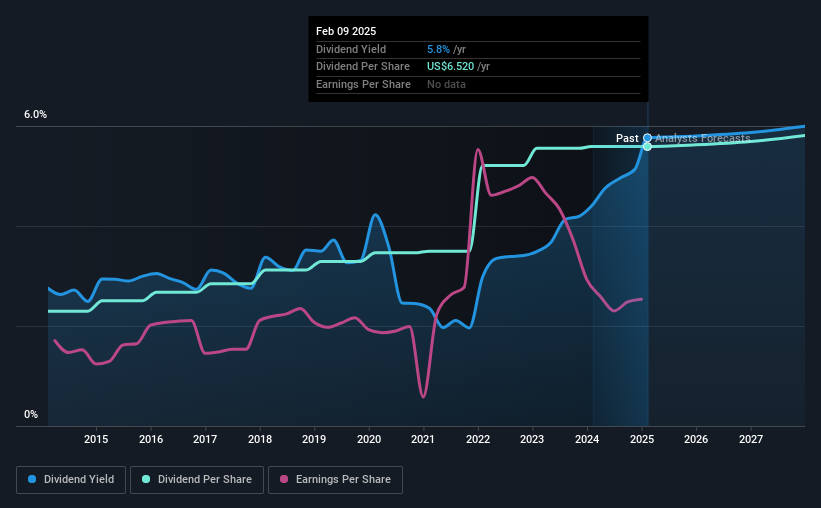Viewport: 821px width, 508px height.
Task: Toggle the Dividend Yield legend series
Action: pos(71,479)
